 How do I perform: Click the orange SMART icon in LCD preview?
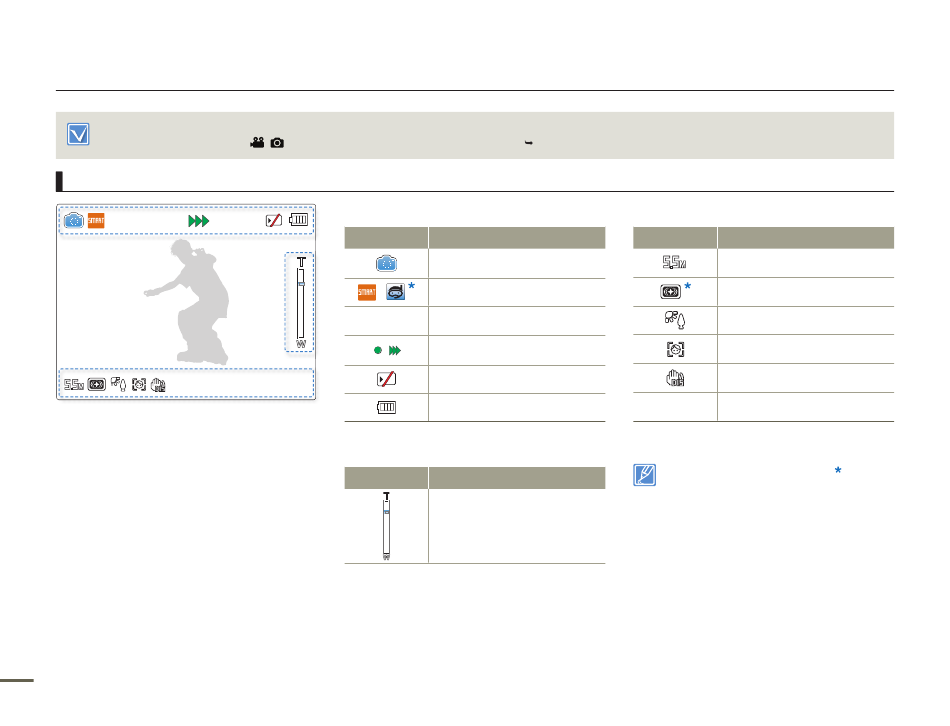point(96,221)
